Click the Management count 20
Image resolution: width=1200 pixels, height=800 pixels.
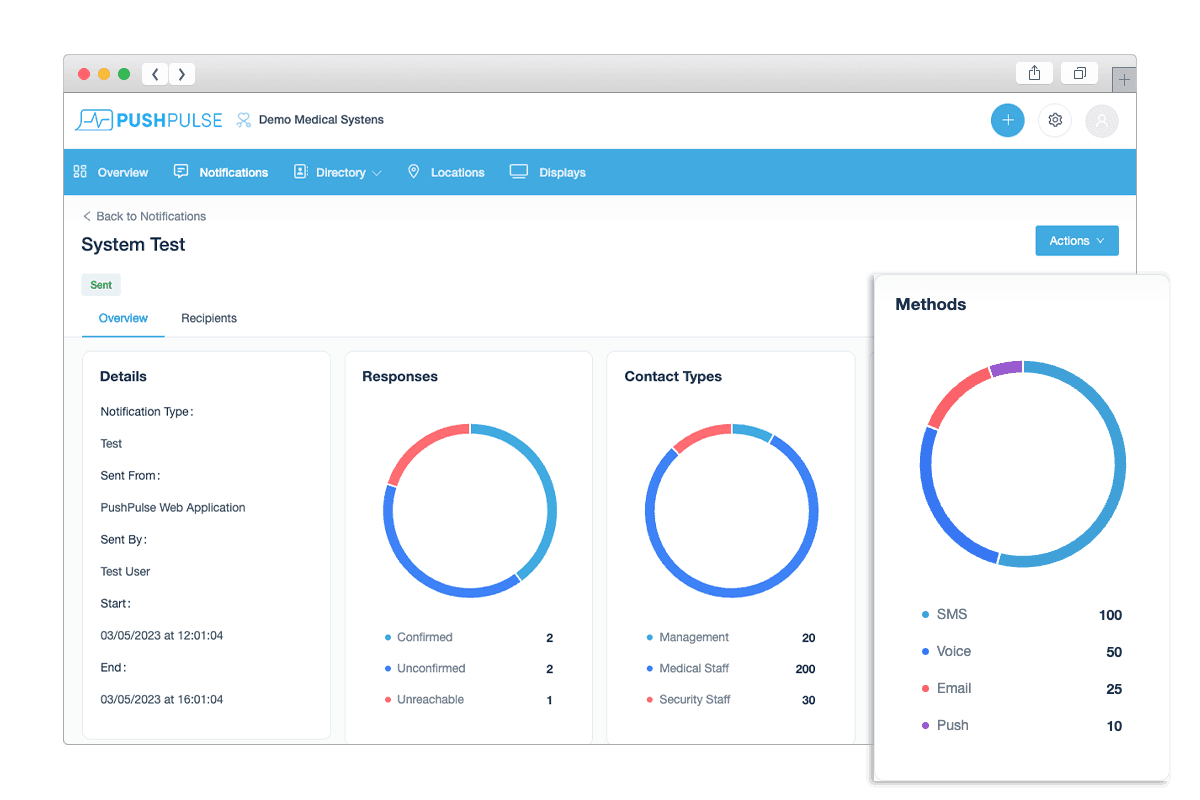pyautogui.click(x=808, y=638)
